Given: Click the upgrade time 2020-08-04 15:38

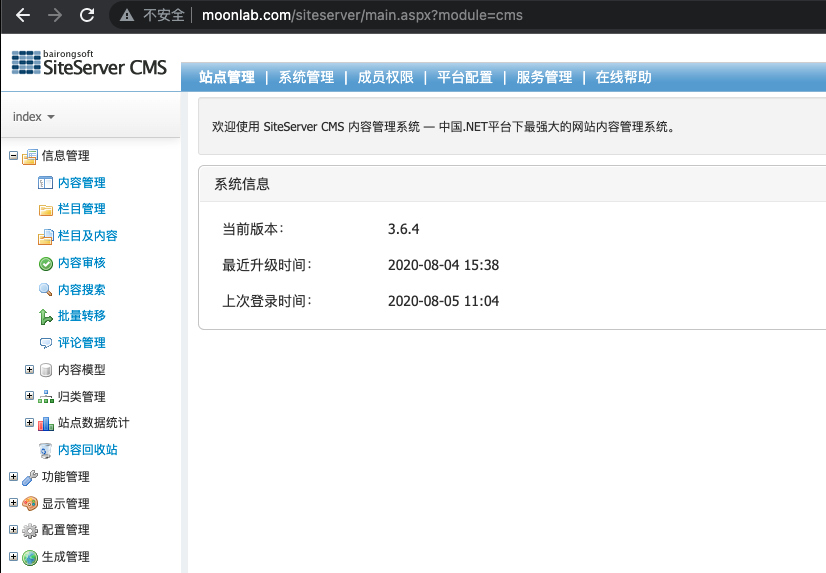Looking at the screenshot, I should click(444, 265).
